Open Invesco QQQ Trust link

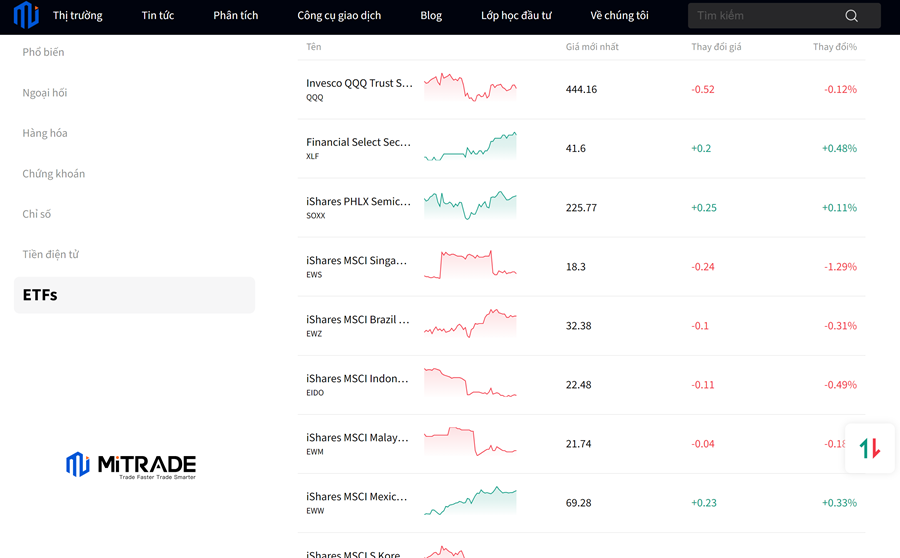point(359,84)
